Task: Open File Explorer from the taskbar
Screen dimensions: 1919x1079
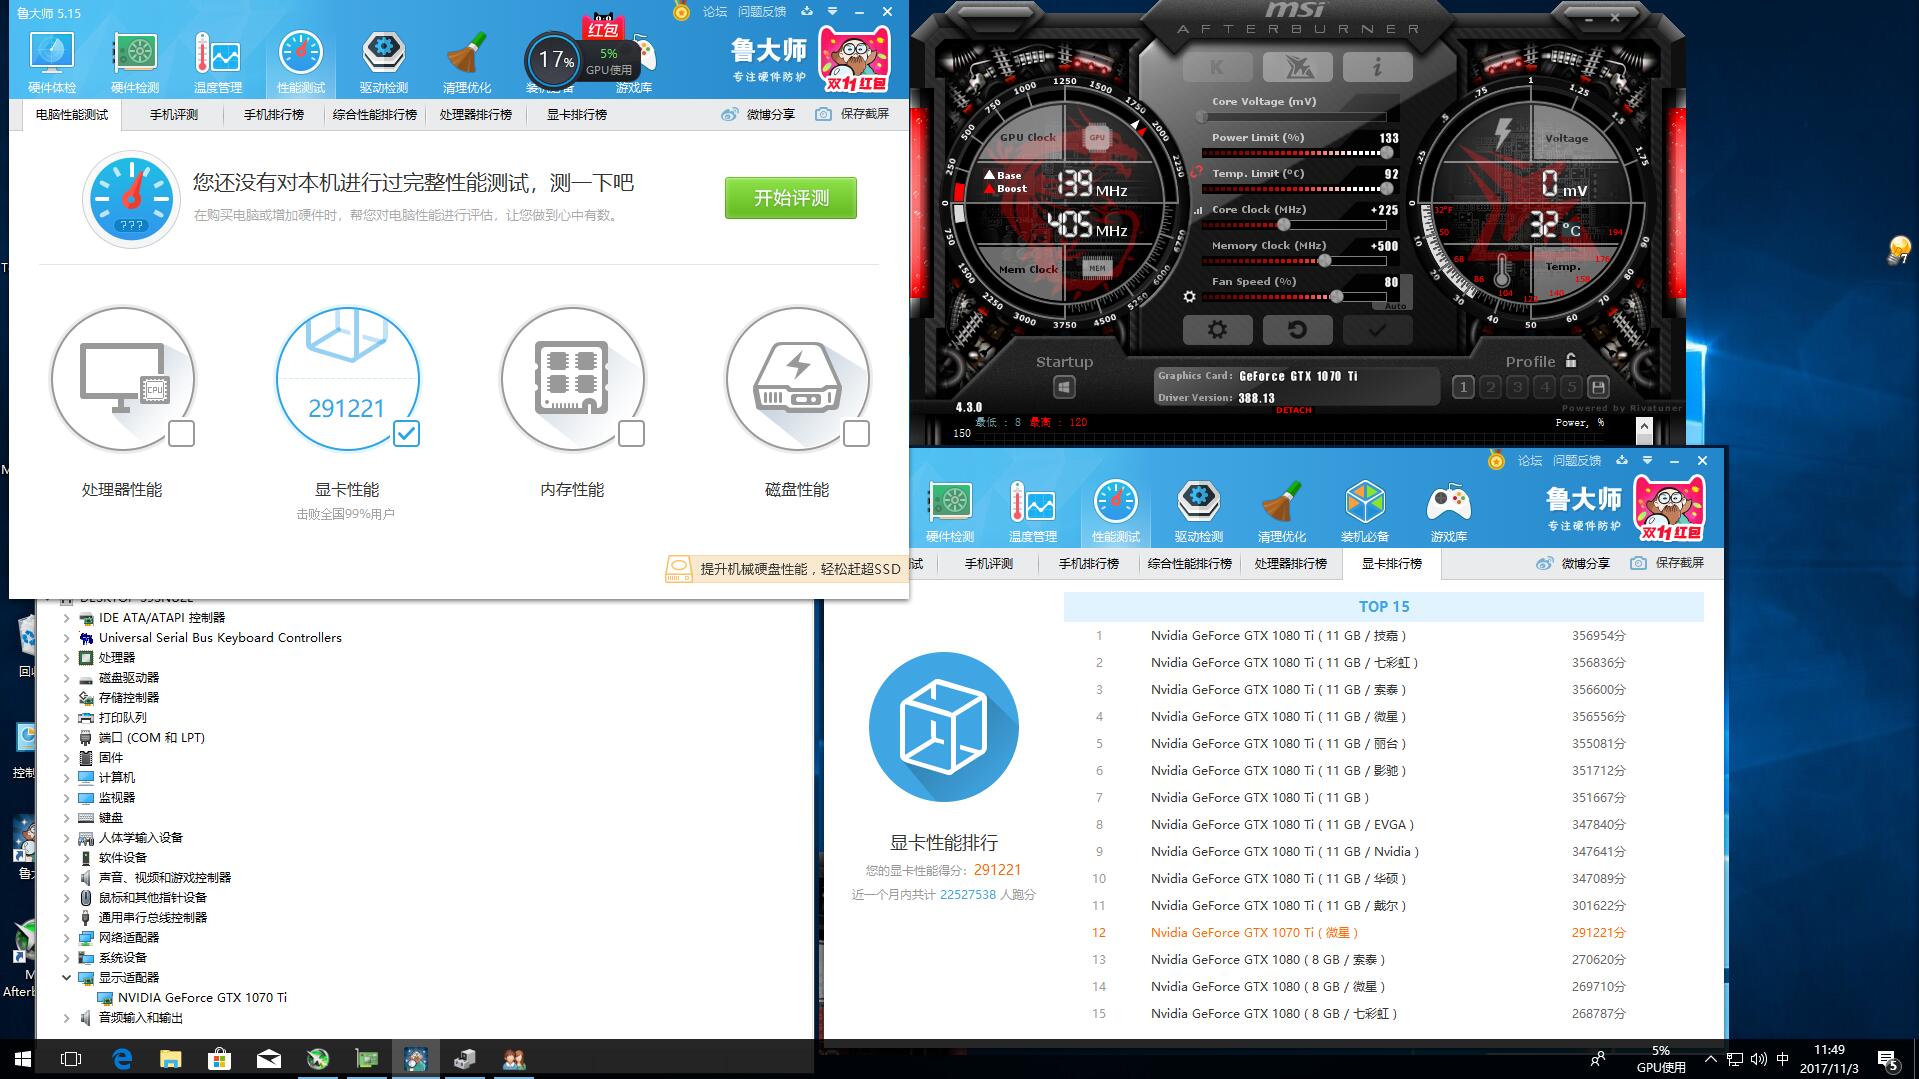Action: [171, 1059]
